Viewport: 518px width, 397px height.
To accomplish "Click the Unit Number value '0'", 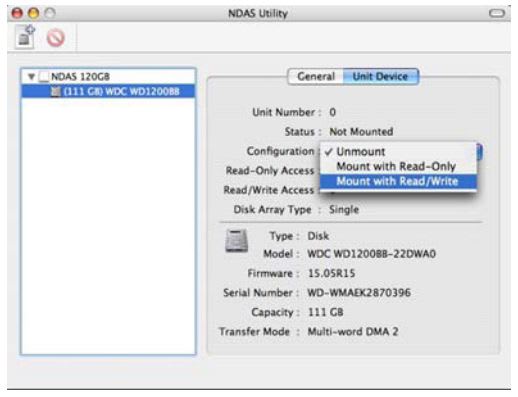I will point(332,112).
